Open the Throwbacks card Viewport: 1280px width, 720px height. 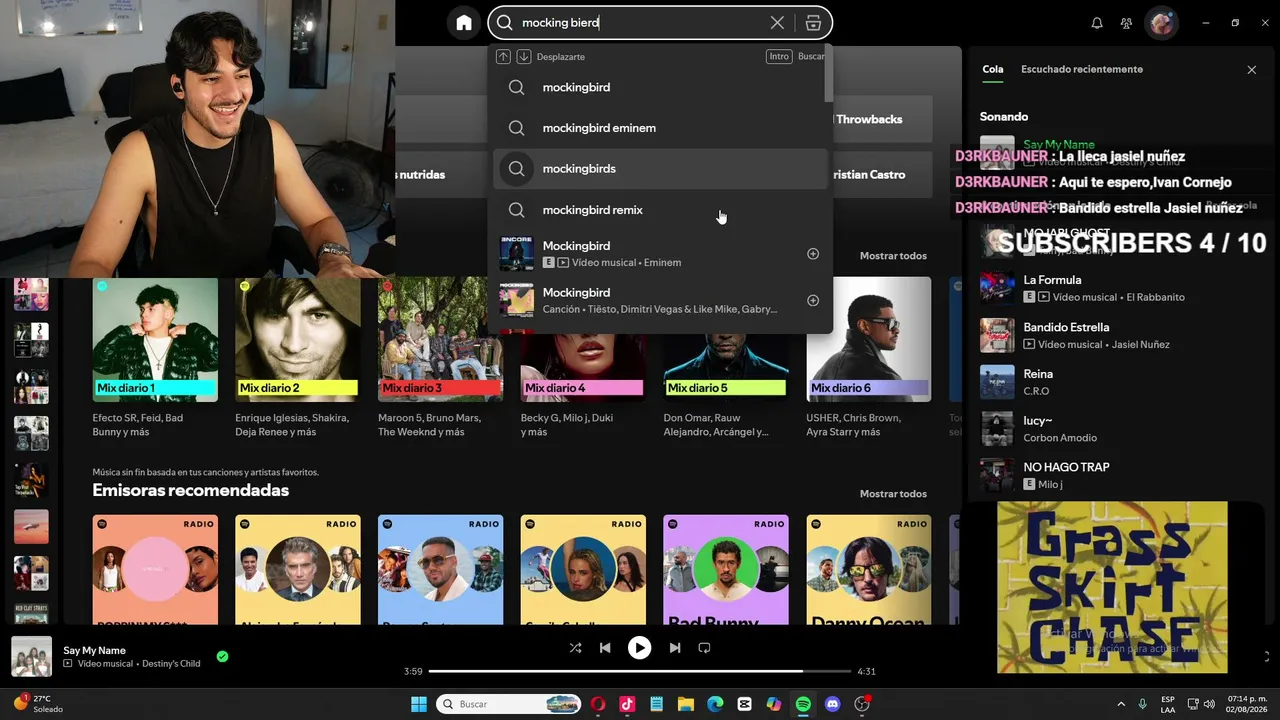click(x=883, y=119)
